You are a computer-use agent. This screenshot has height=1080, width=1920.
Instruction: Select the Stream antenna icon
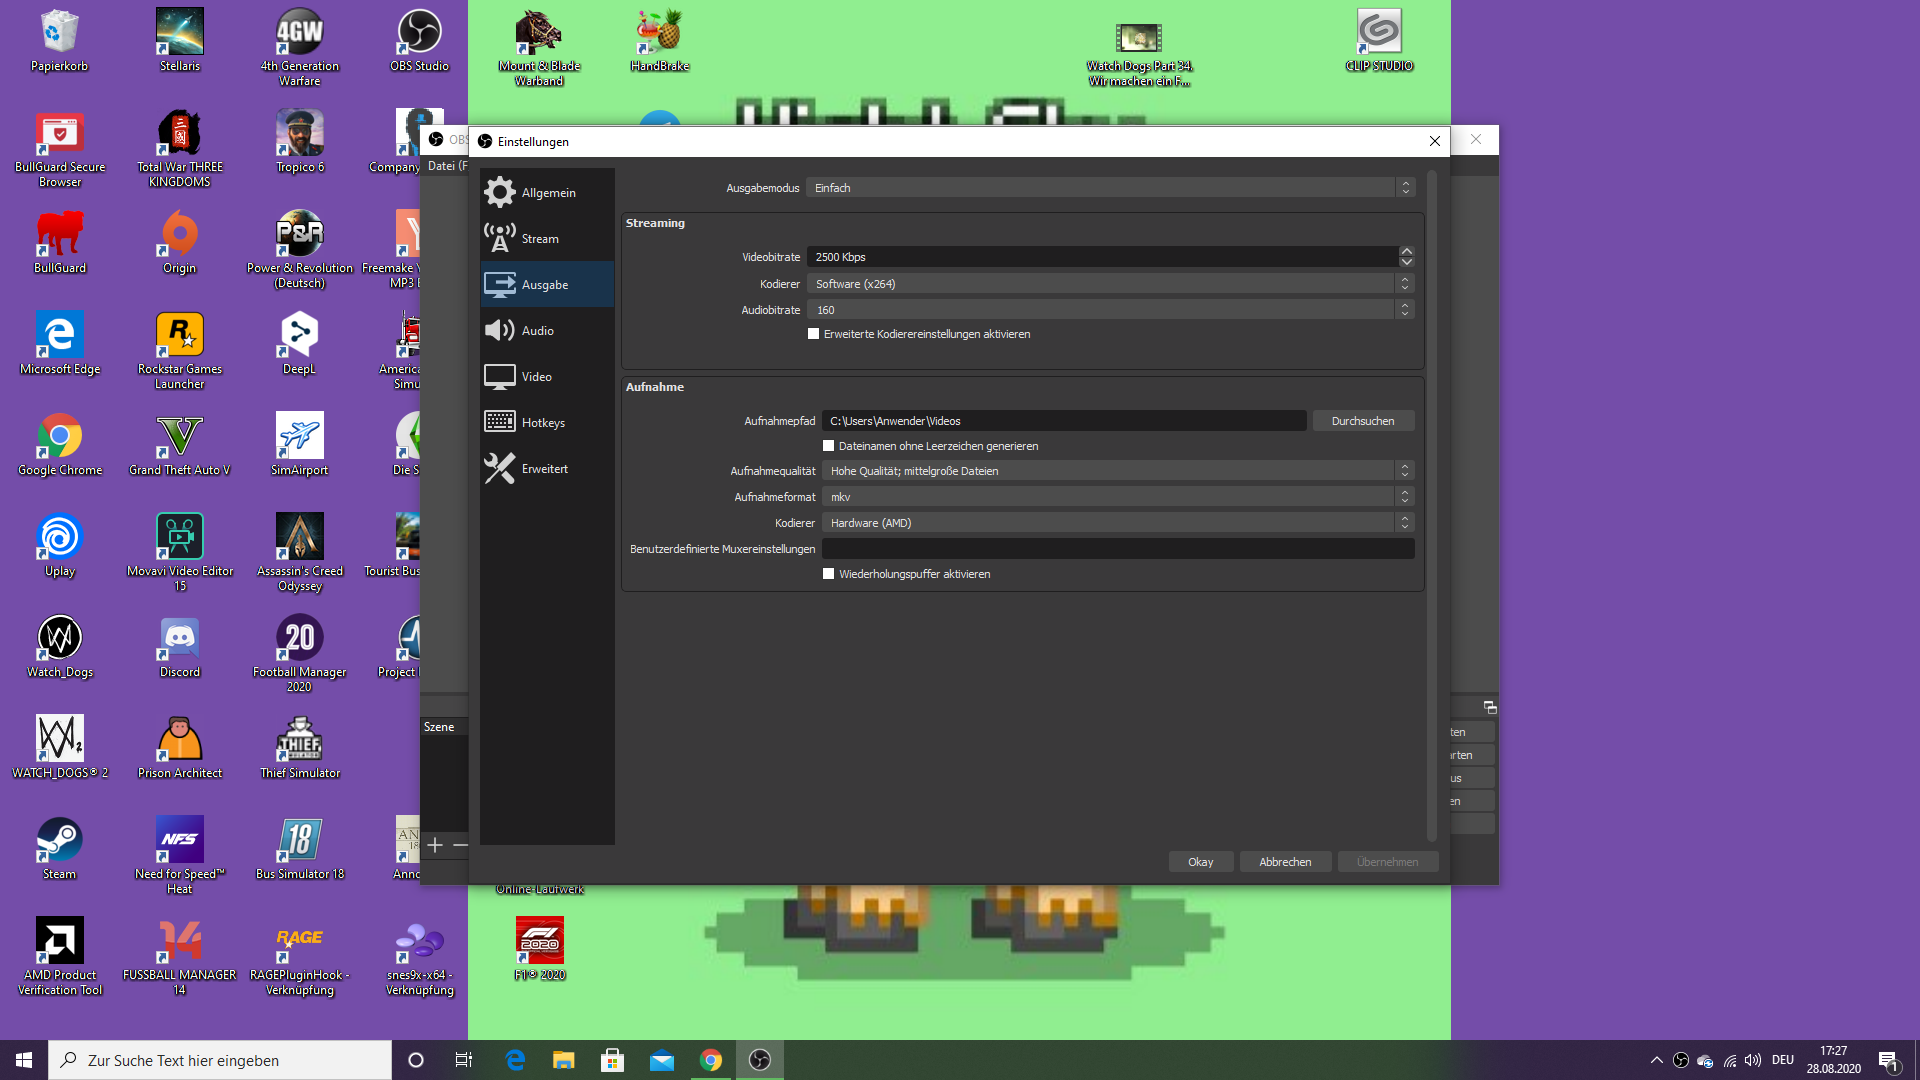click(x=499, y=238)
